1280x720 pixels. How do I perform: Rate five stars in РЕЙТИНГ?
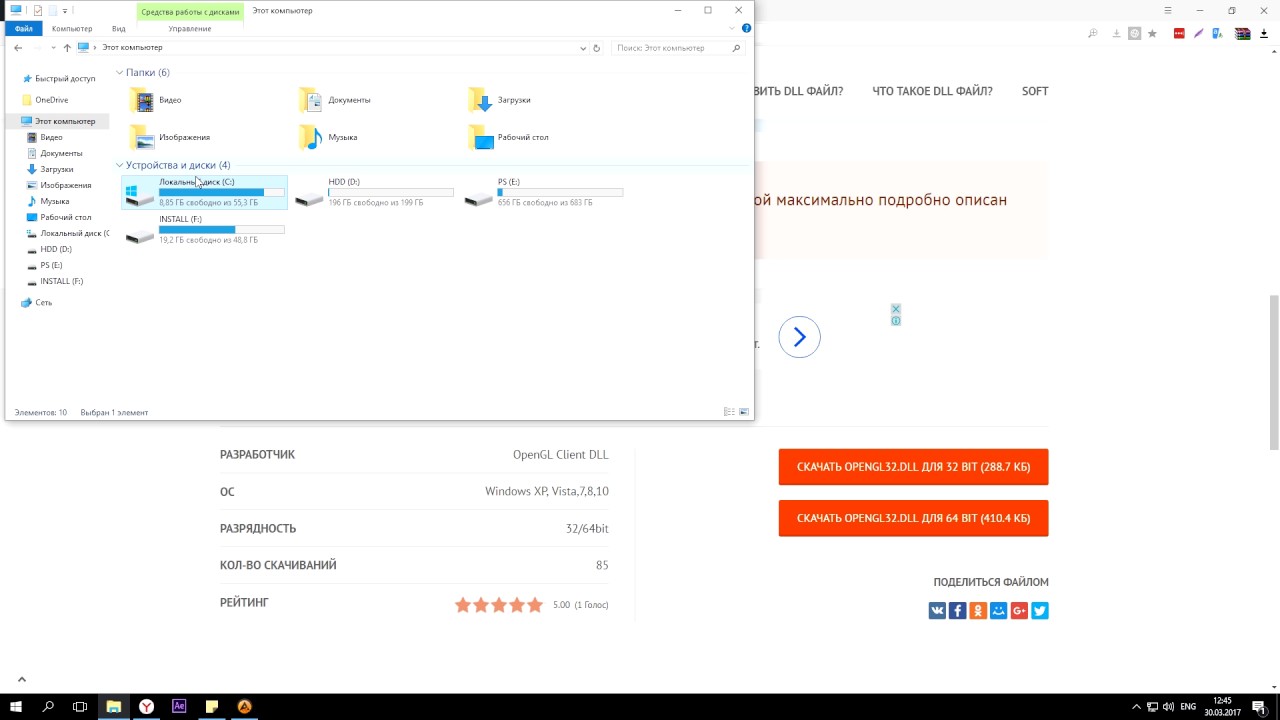pyautogui.click(x=535, y=605)
